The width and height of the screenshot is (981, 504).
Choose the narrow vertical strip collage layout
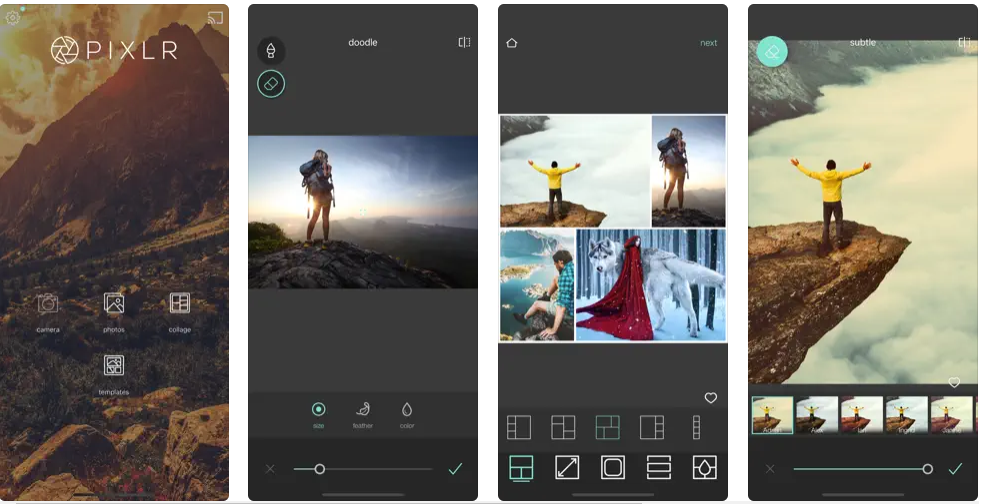696,428
